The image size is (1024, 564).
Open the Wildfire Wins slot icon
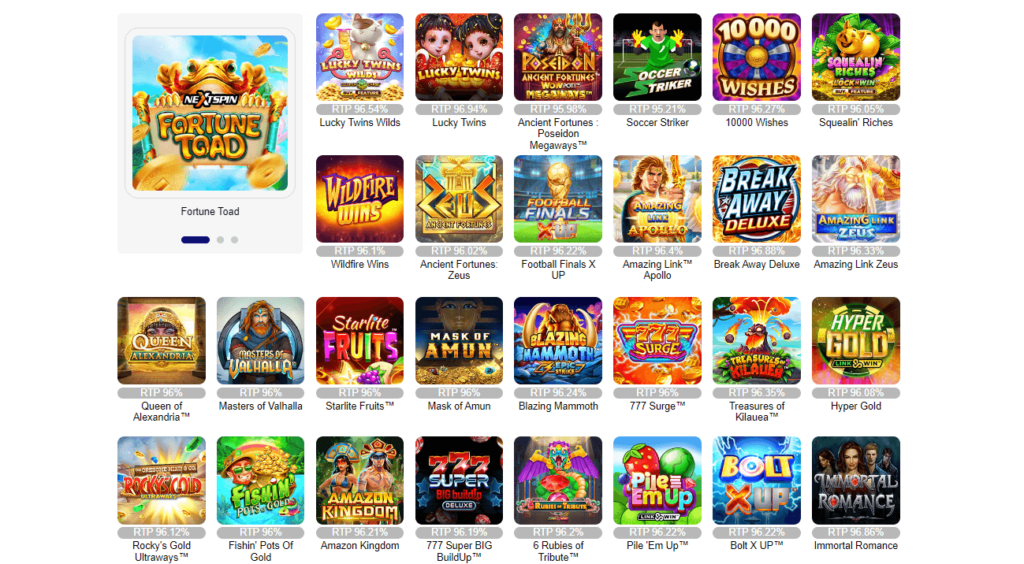click(360, 199)
